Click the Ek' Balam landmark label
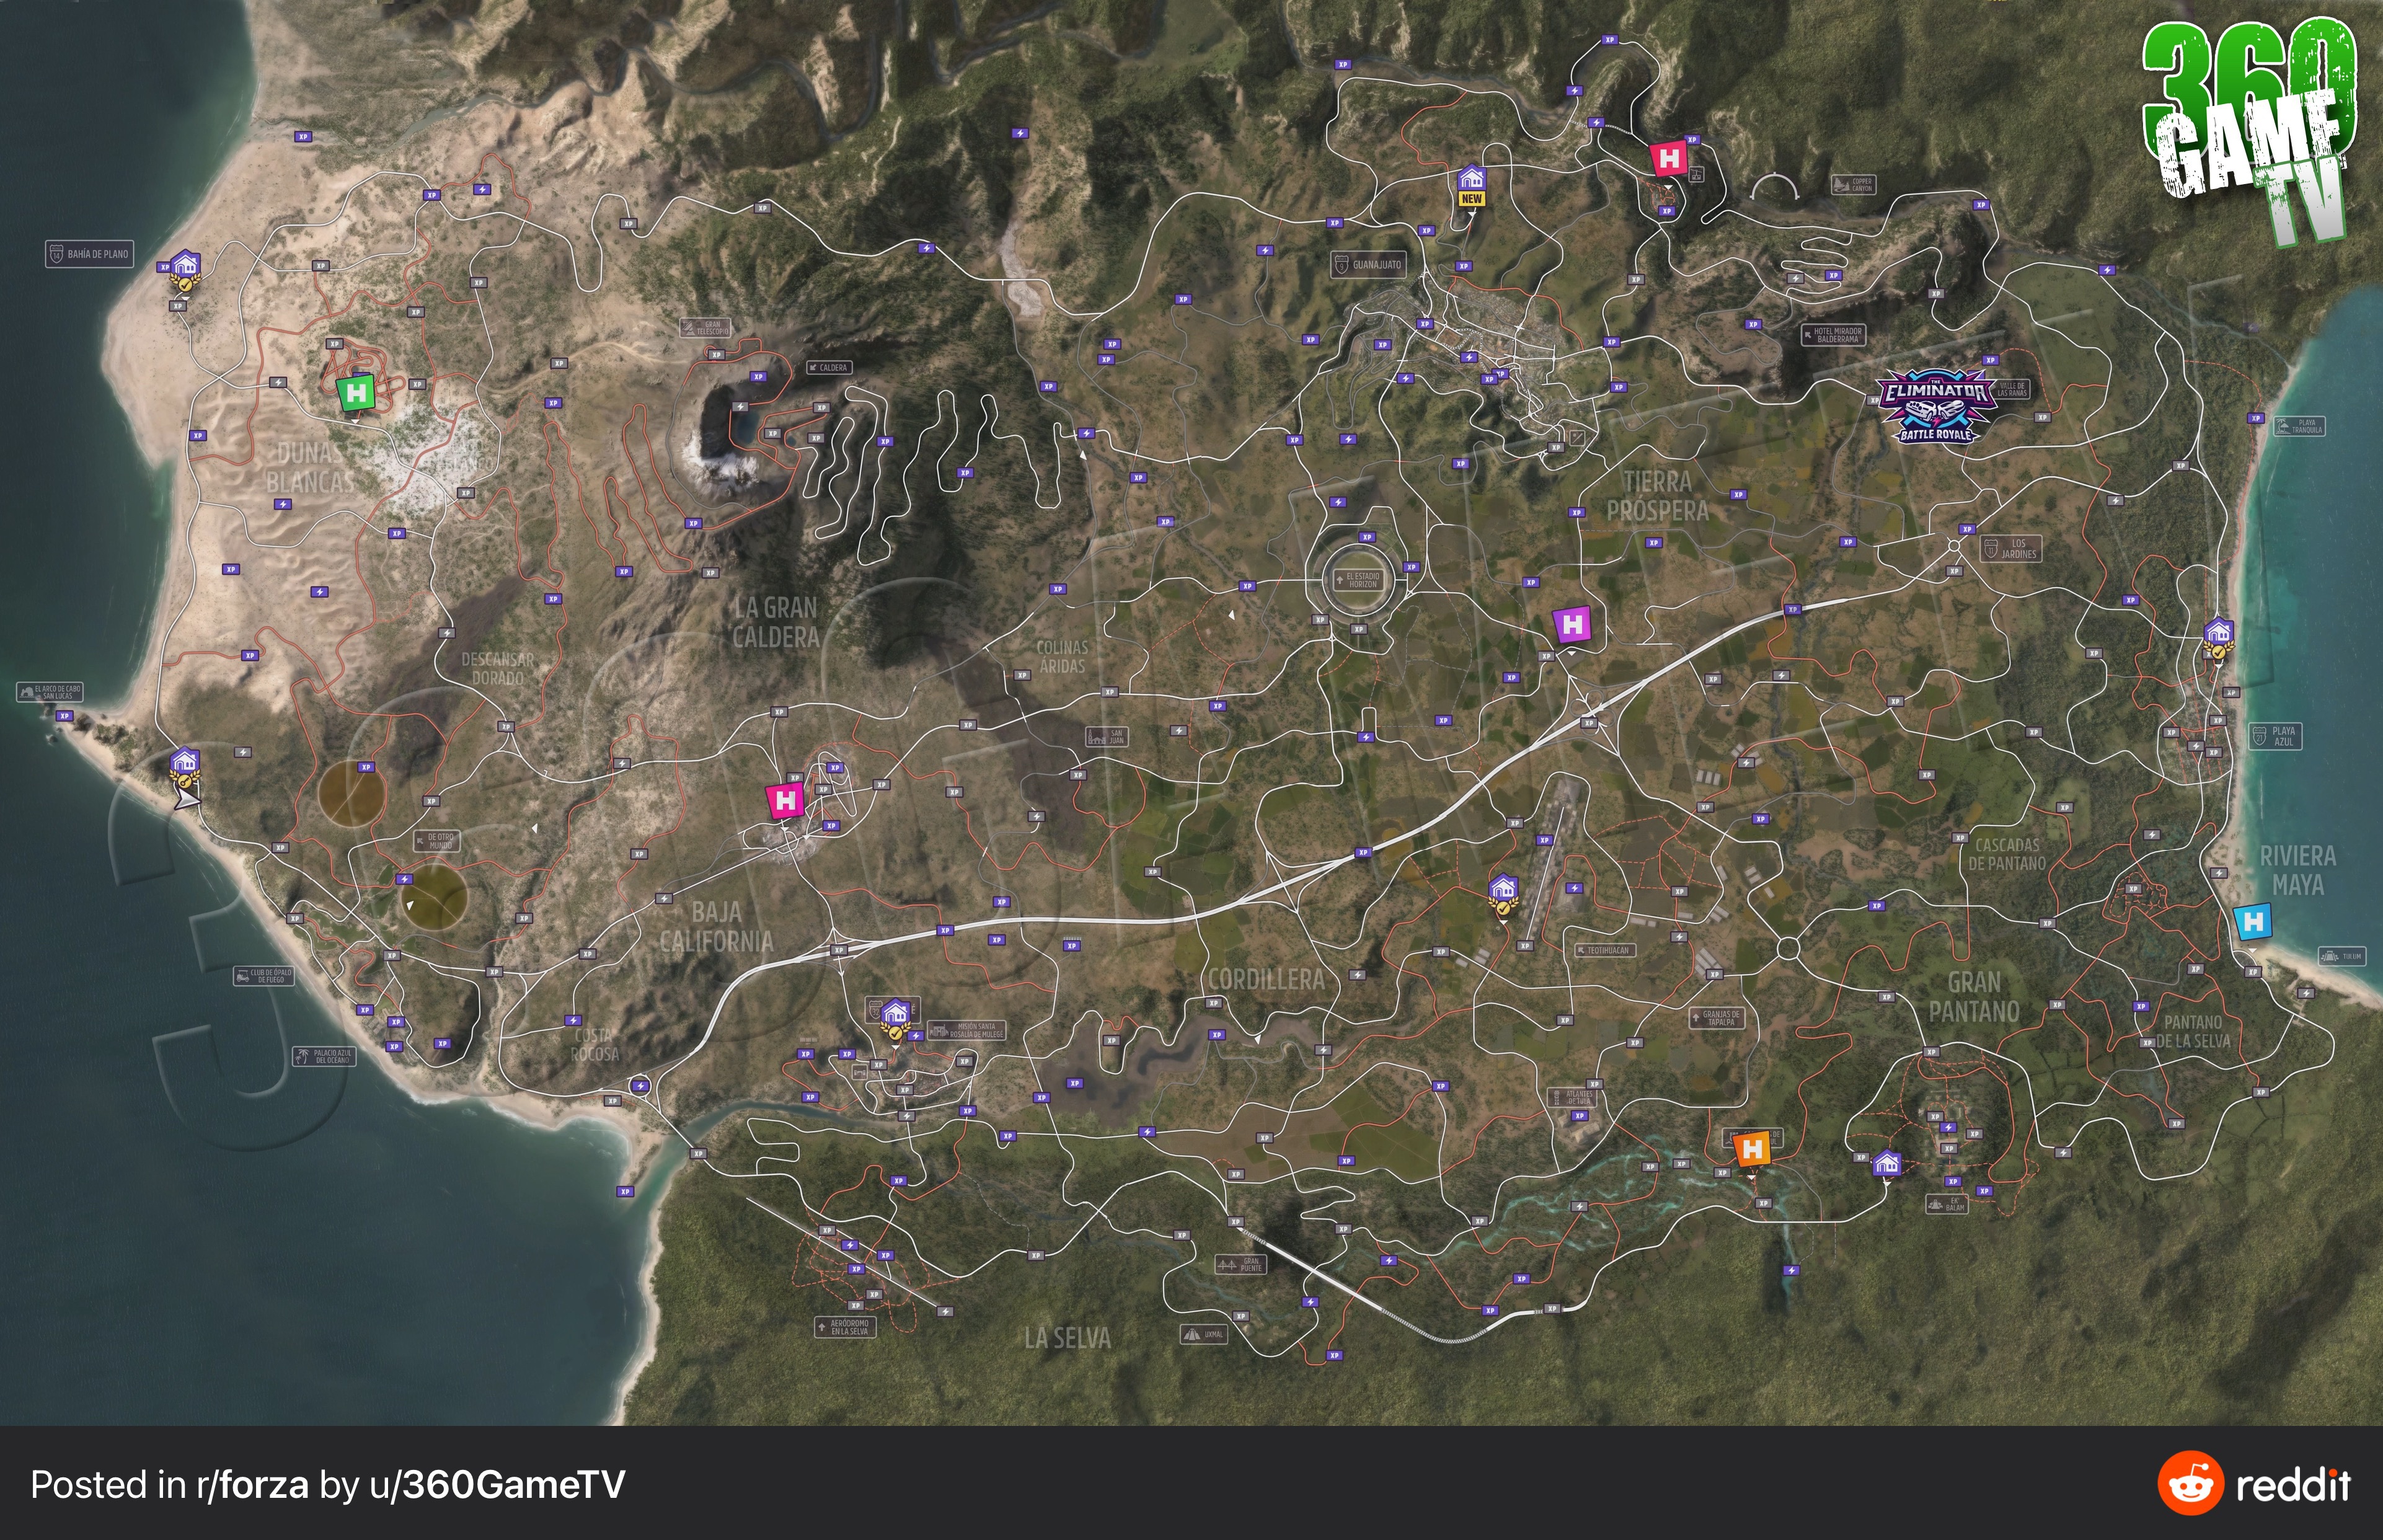This screenshot has height=1540, width=2383. [1947, 1204]
